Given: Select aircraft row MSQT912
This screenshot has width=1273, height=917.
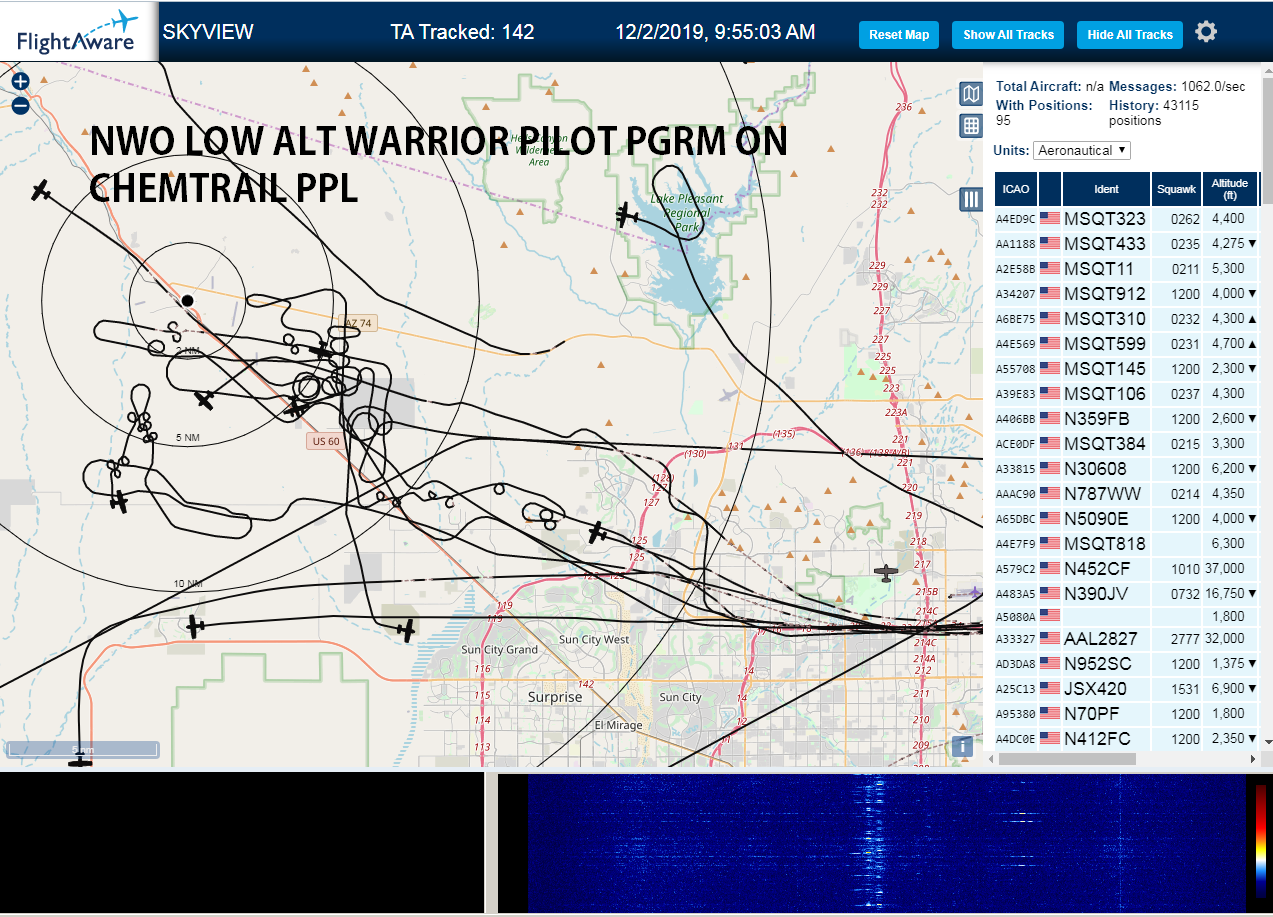Looking at the screenshot, I should click(1126, 293).
